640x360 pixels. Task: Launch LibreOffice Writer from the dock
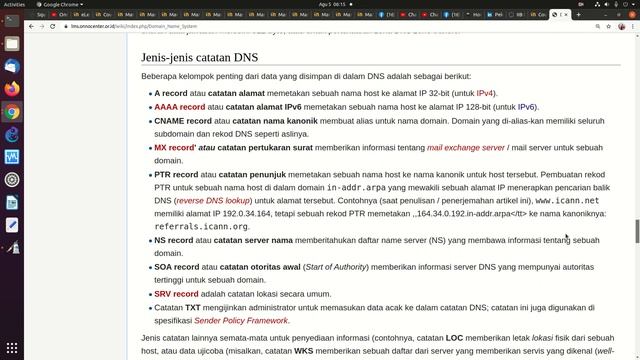point(12,202)
